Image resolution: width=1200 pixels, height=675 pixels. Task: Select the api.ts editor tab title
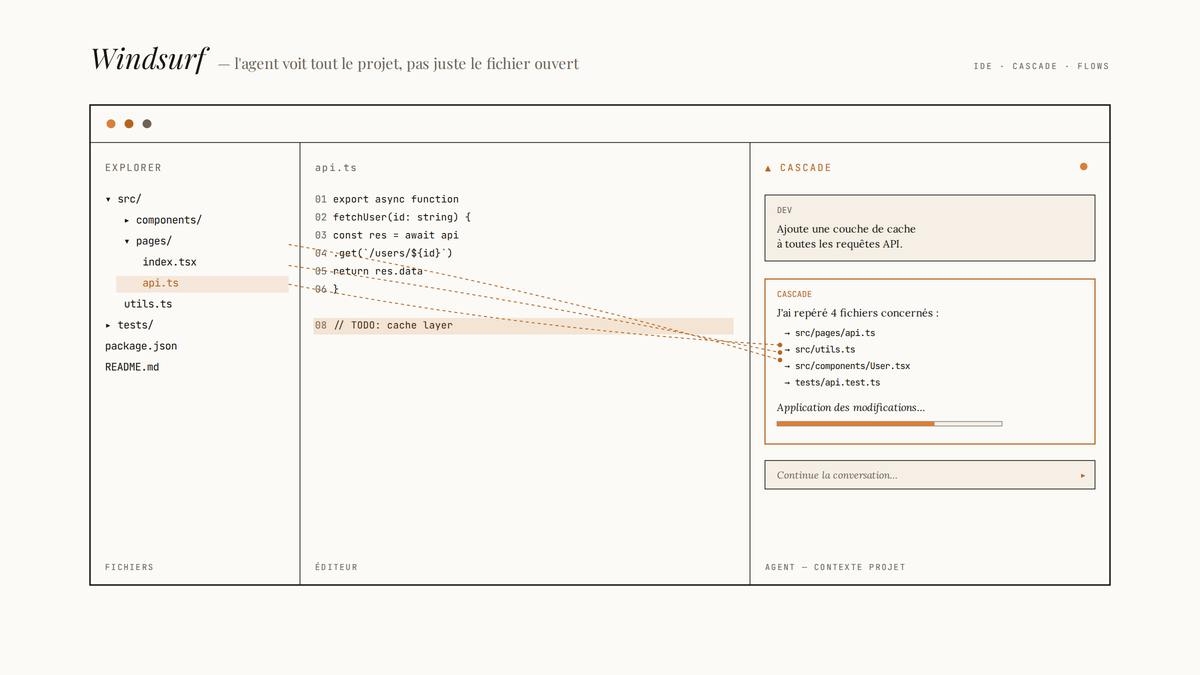point(336,168)
